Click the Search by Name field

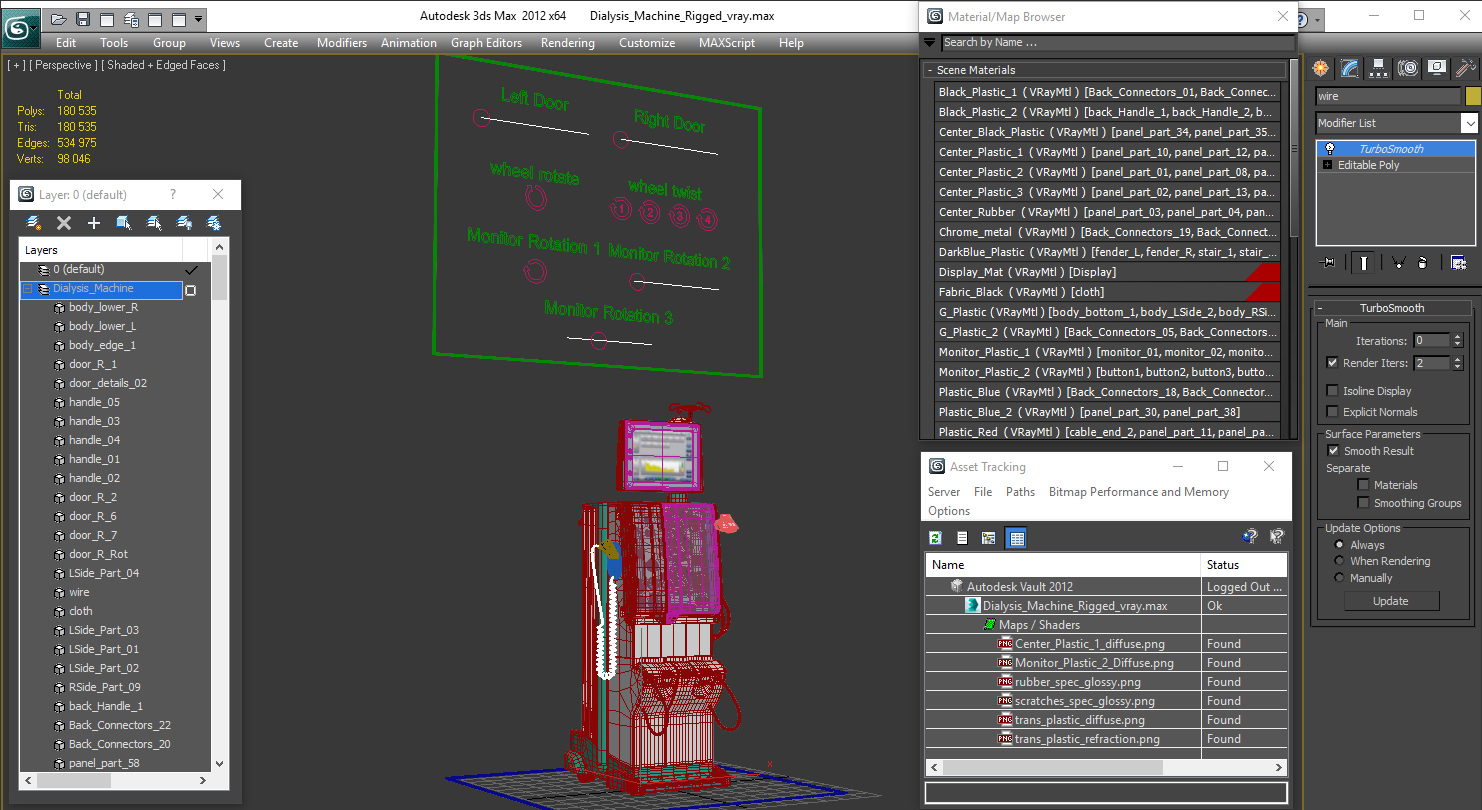[1117, 42]
